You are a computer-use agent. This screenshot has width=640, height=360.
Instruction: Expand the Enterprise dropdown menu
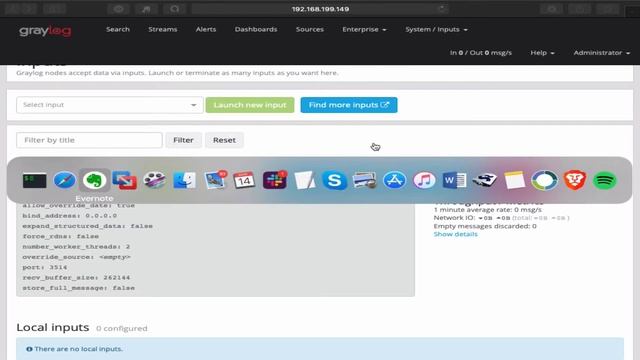[x=364, y=29]
